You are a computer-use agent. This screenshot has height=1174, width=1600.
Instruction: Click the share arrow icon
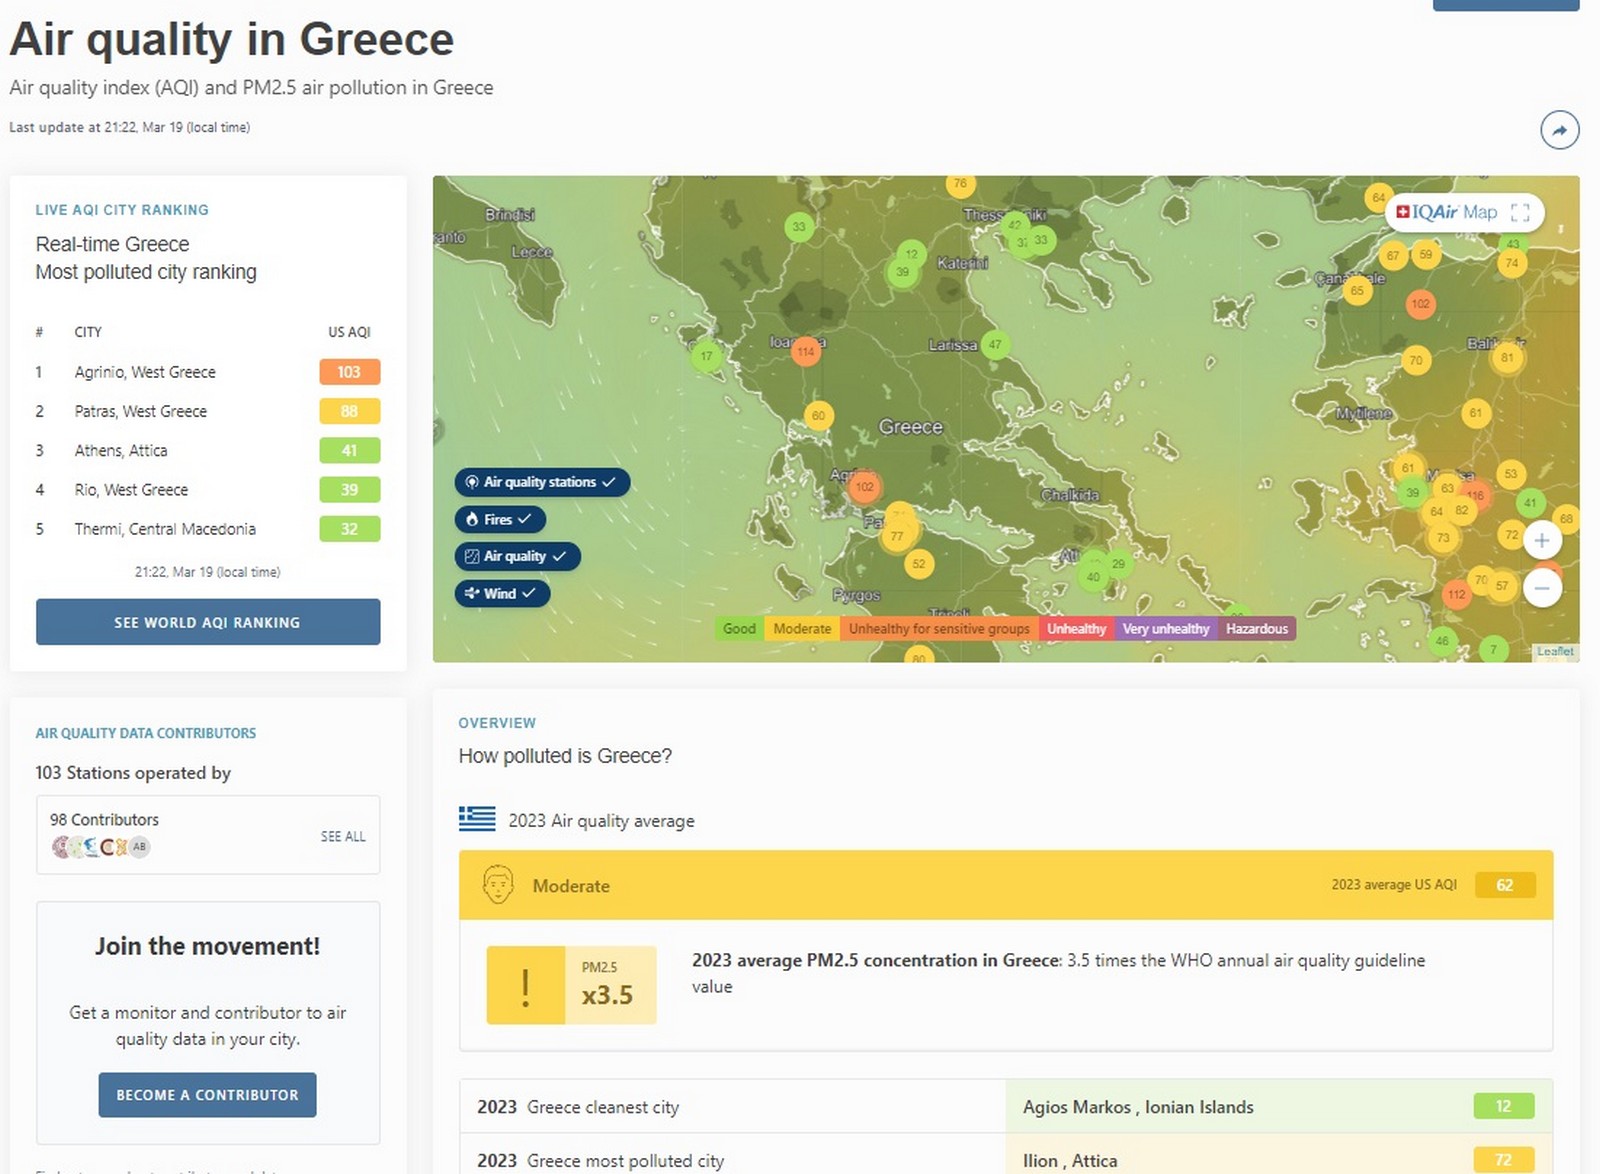pos(1559,130)
